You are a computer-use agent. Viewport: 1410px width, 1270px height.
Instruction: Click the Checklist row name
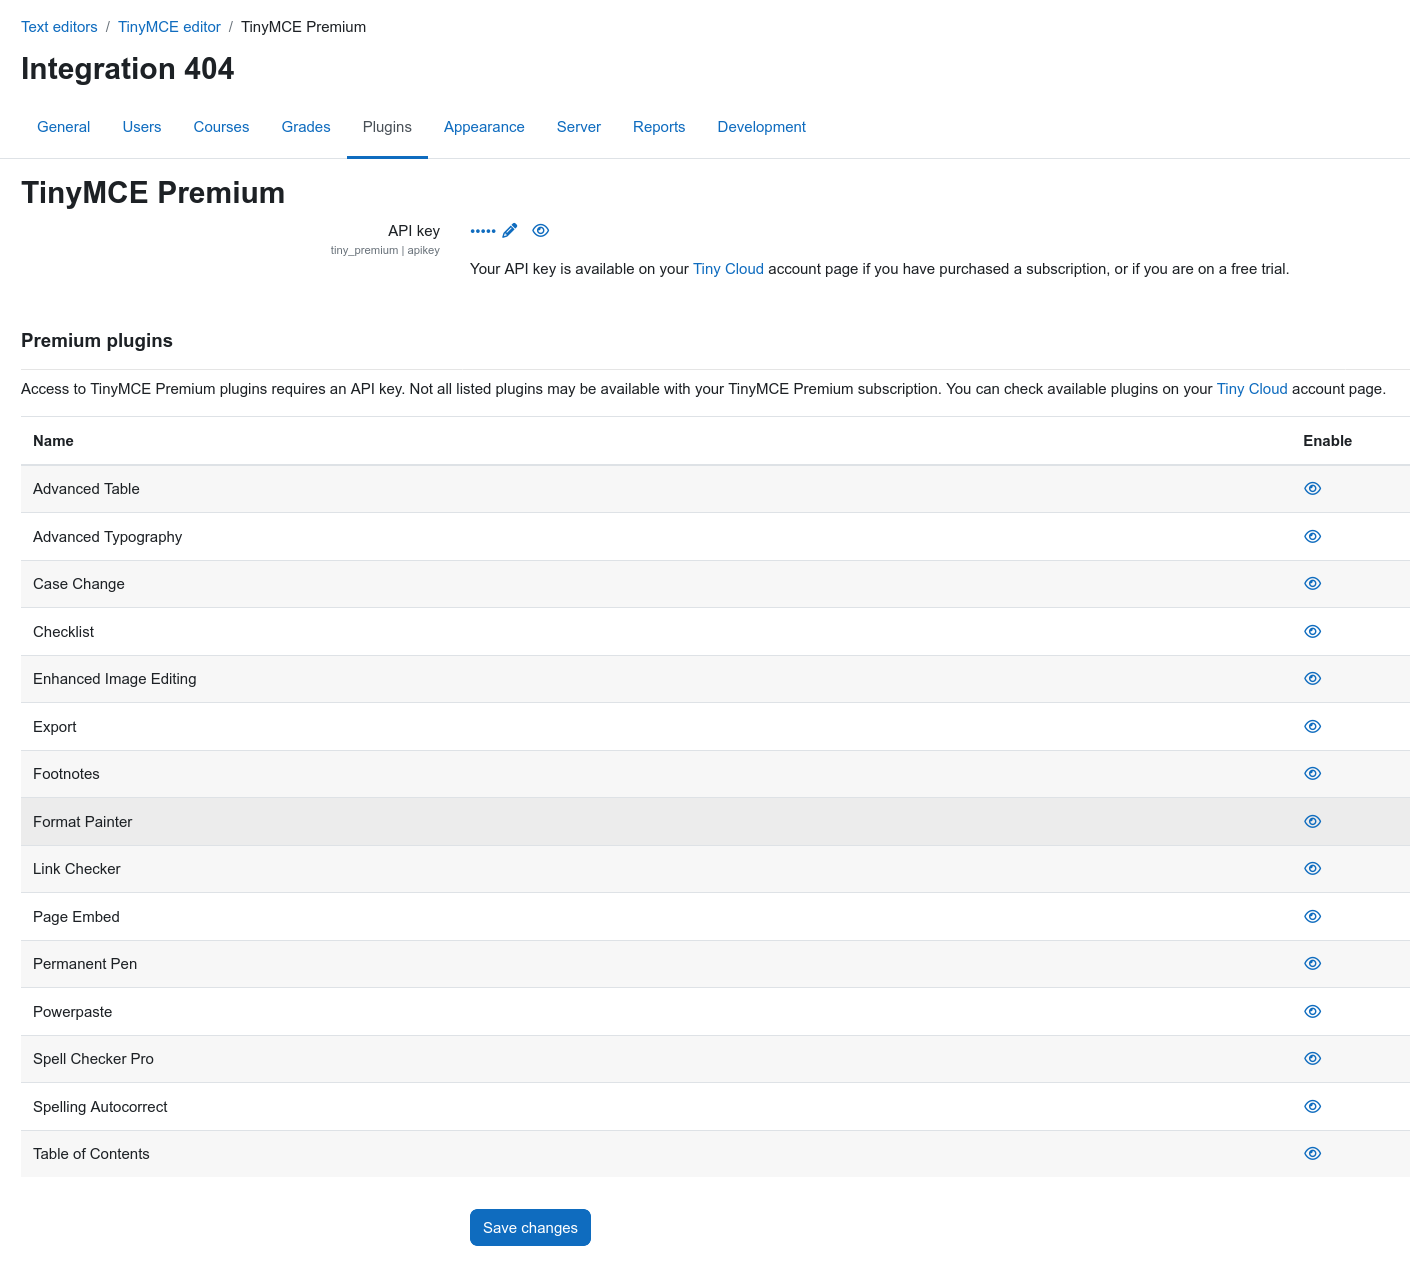pyautogui.click(x=63, y=632)
